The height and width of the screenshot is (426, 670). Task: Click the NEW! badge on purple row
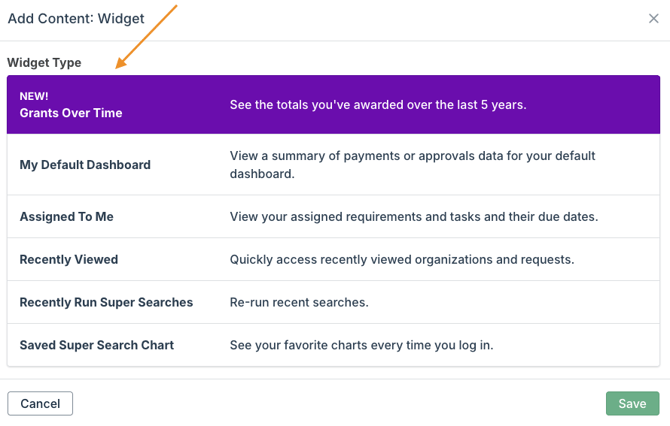click(34, 96)
